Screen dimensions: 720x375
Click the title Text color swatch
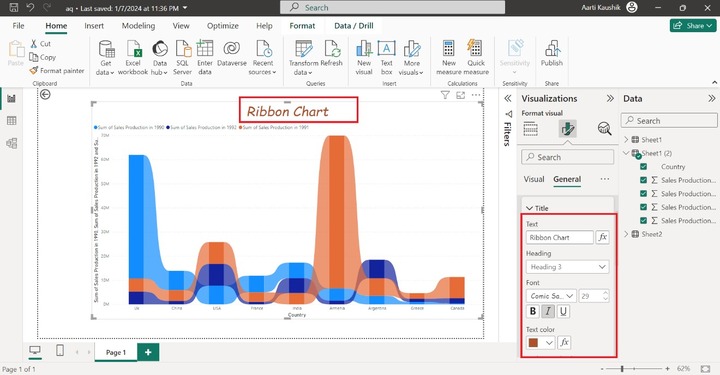[x=534, y=342]
